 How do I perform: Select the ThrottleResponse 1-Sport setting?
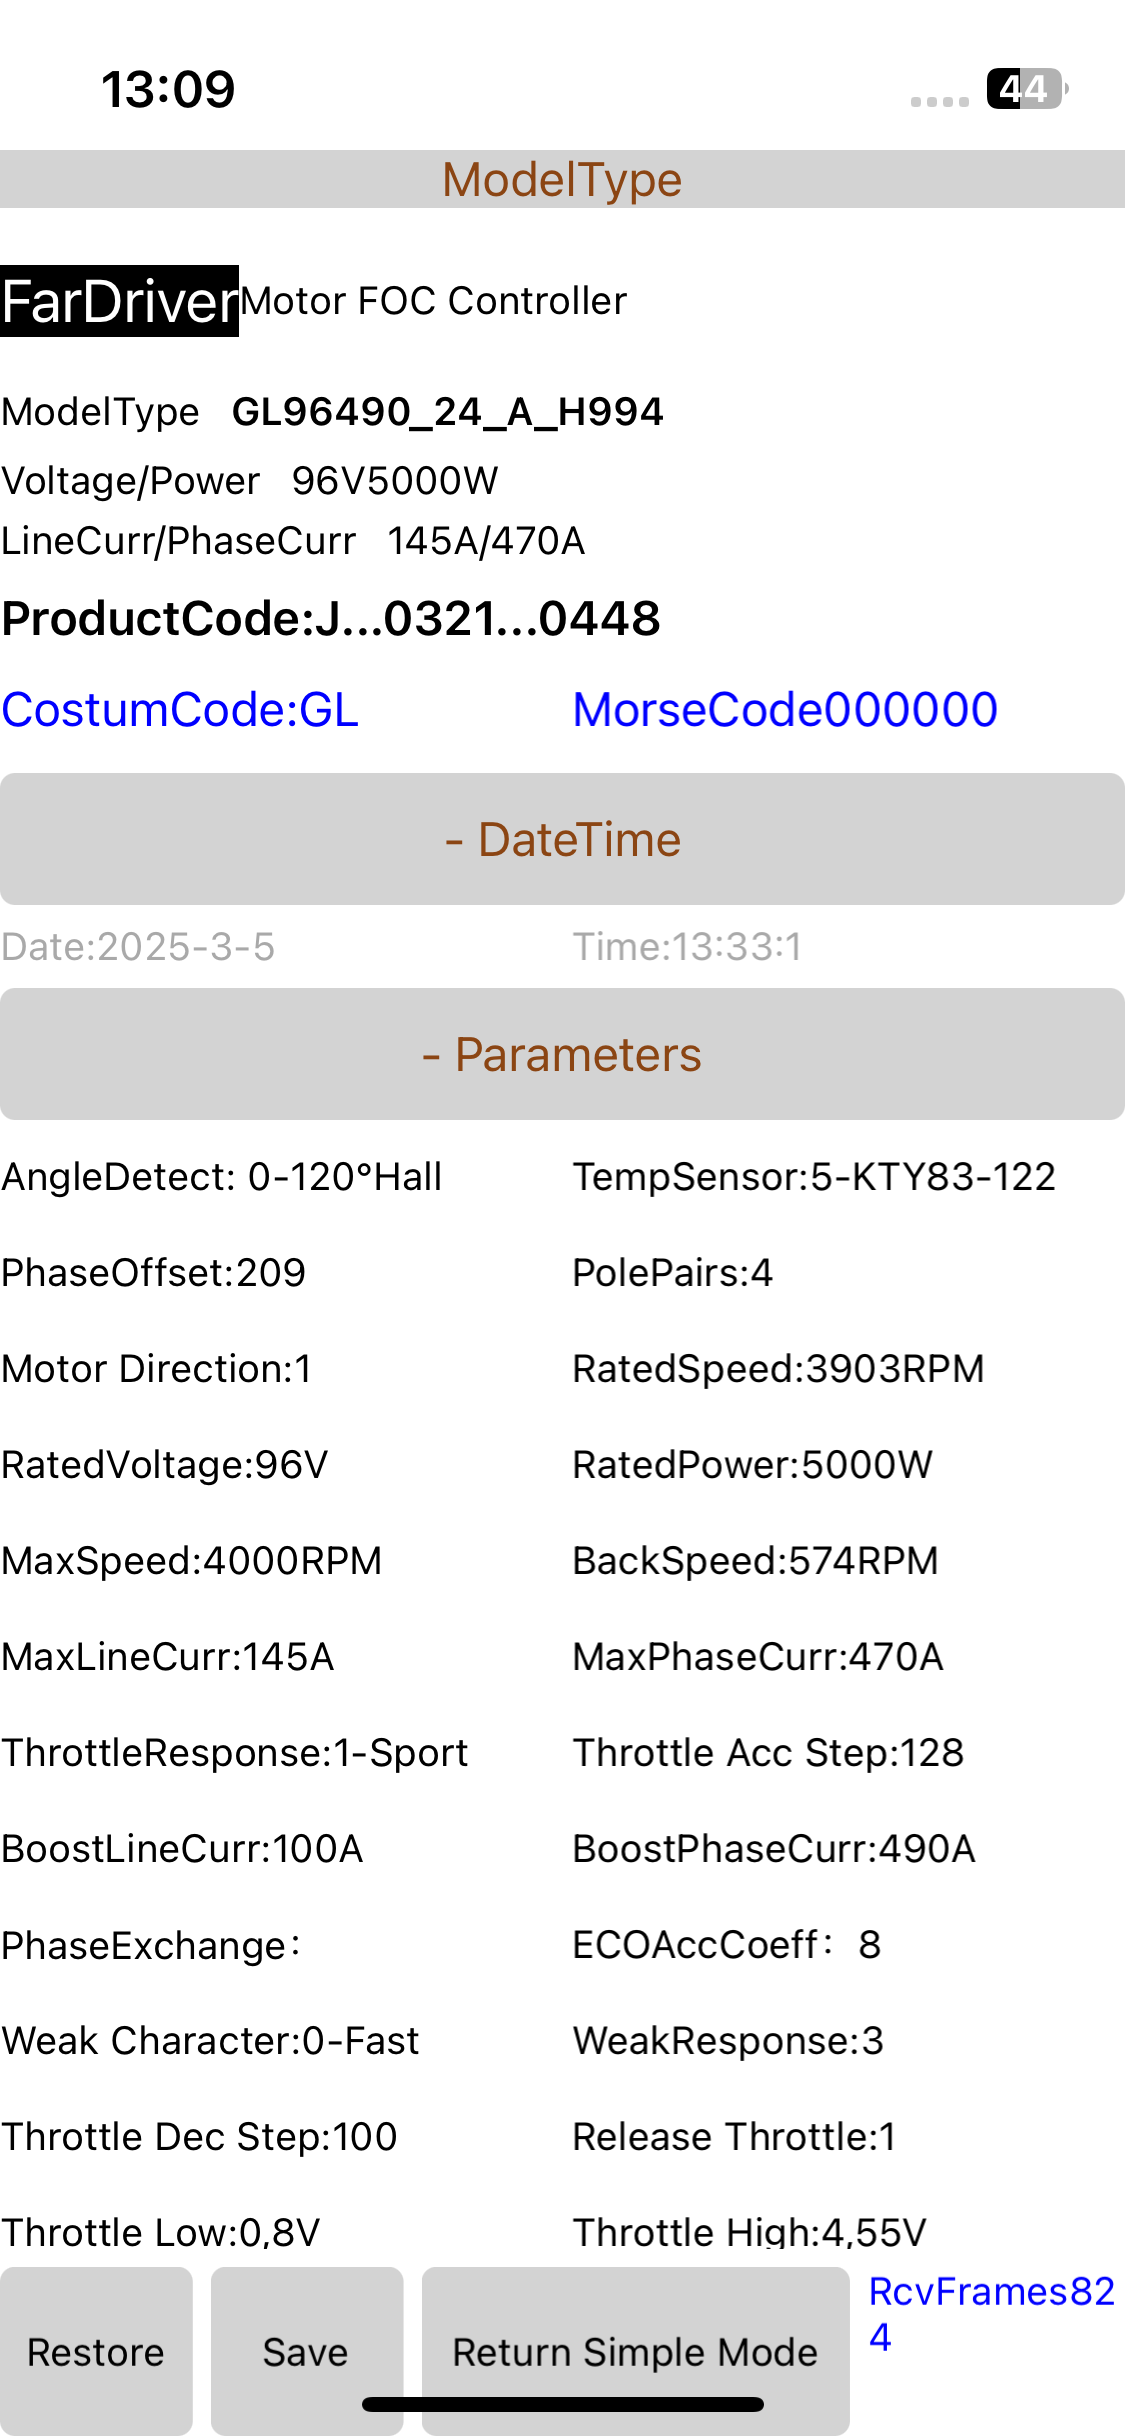click(235, 1753)
